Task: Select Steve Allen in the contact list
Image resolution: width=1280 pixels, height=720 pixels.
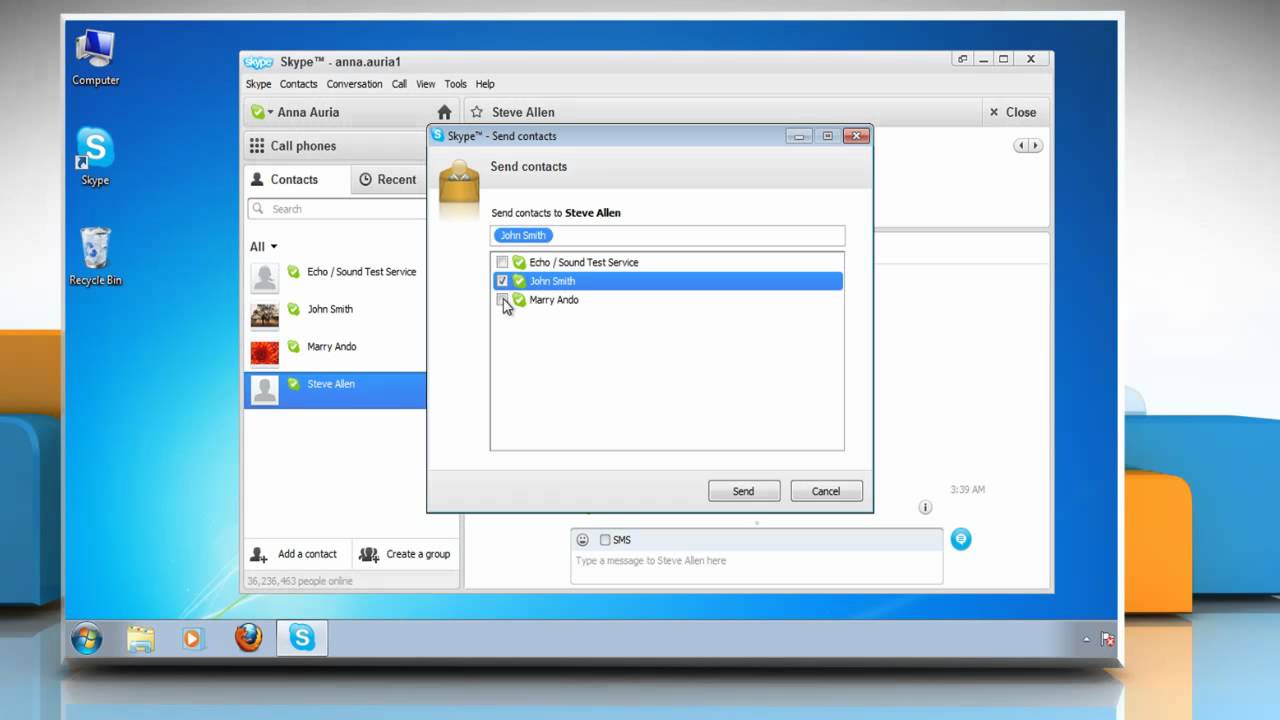Action: (336, 390)
